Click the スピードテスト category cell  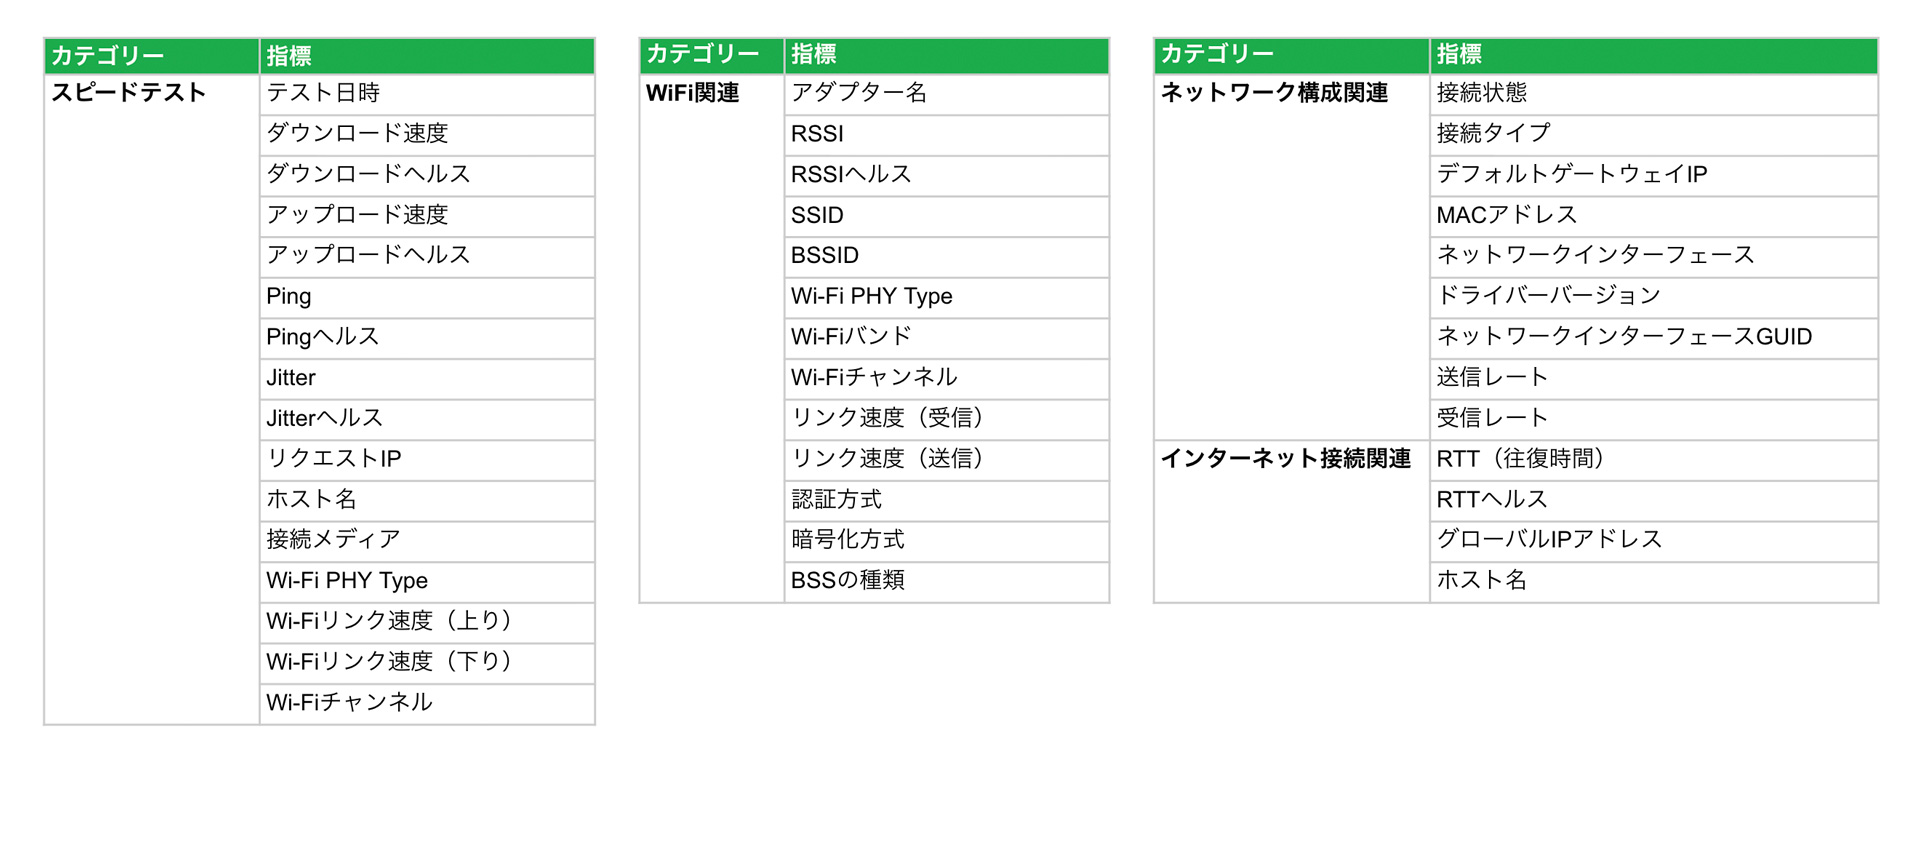(x=129, y=93)
